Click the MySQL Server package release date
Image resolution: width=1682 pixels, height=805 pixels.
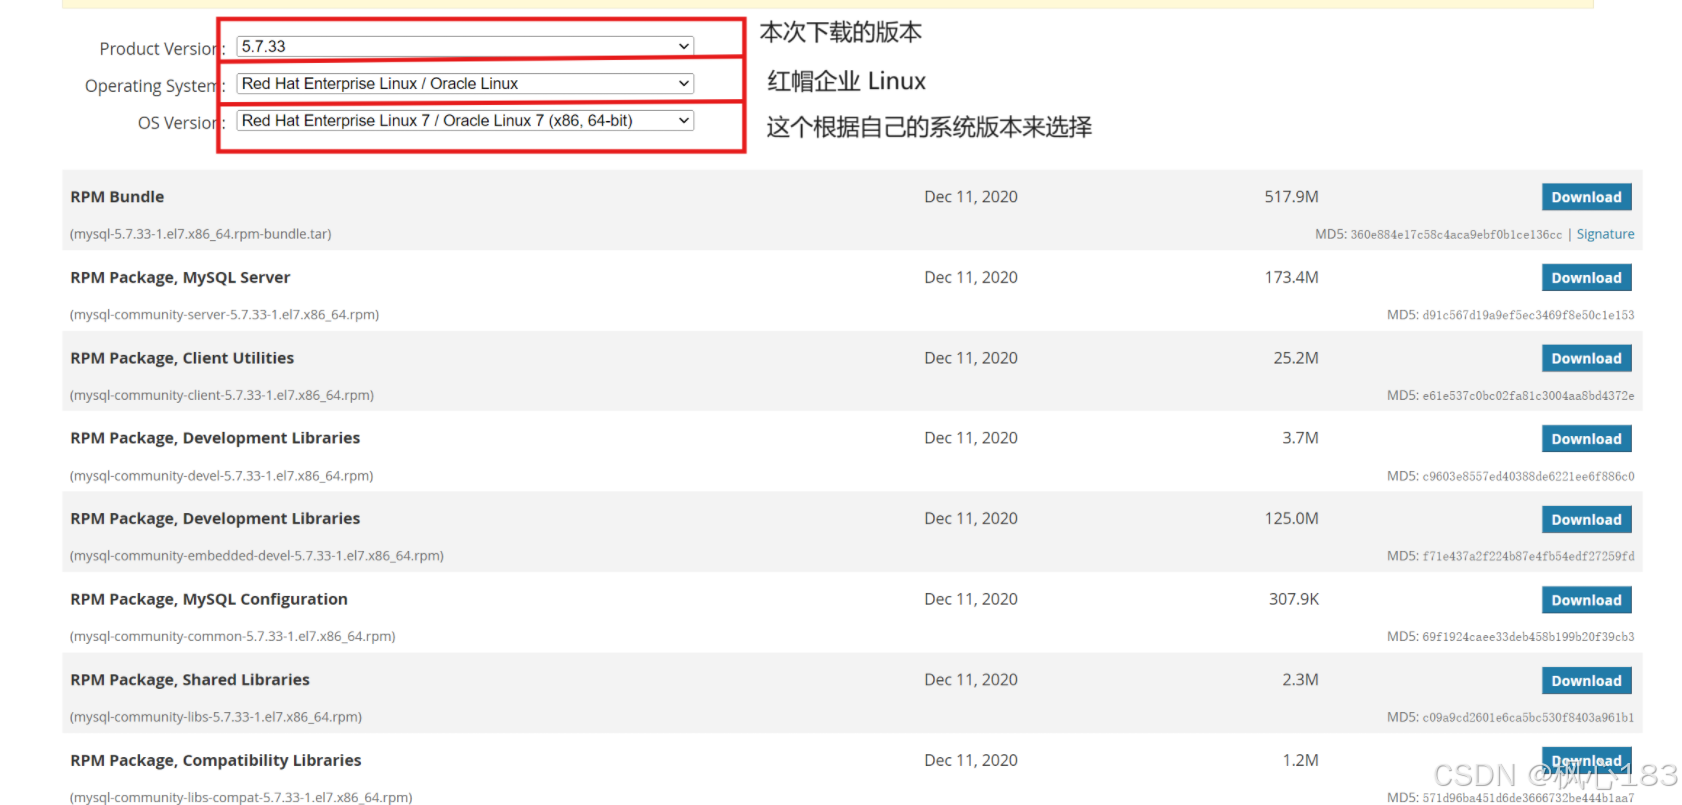pos(971,277)
